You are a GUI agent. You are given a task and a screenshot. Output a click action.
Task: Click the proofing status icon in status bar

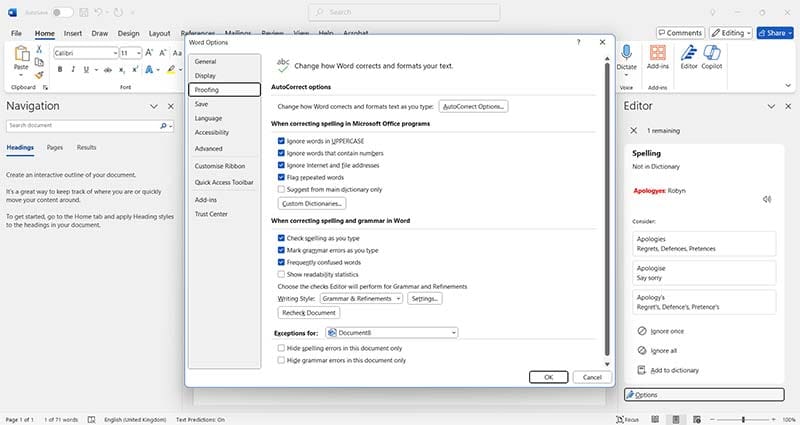point(91,419)
